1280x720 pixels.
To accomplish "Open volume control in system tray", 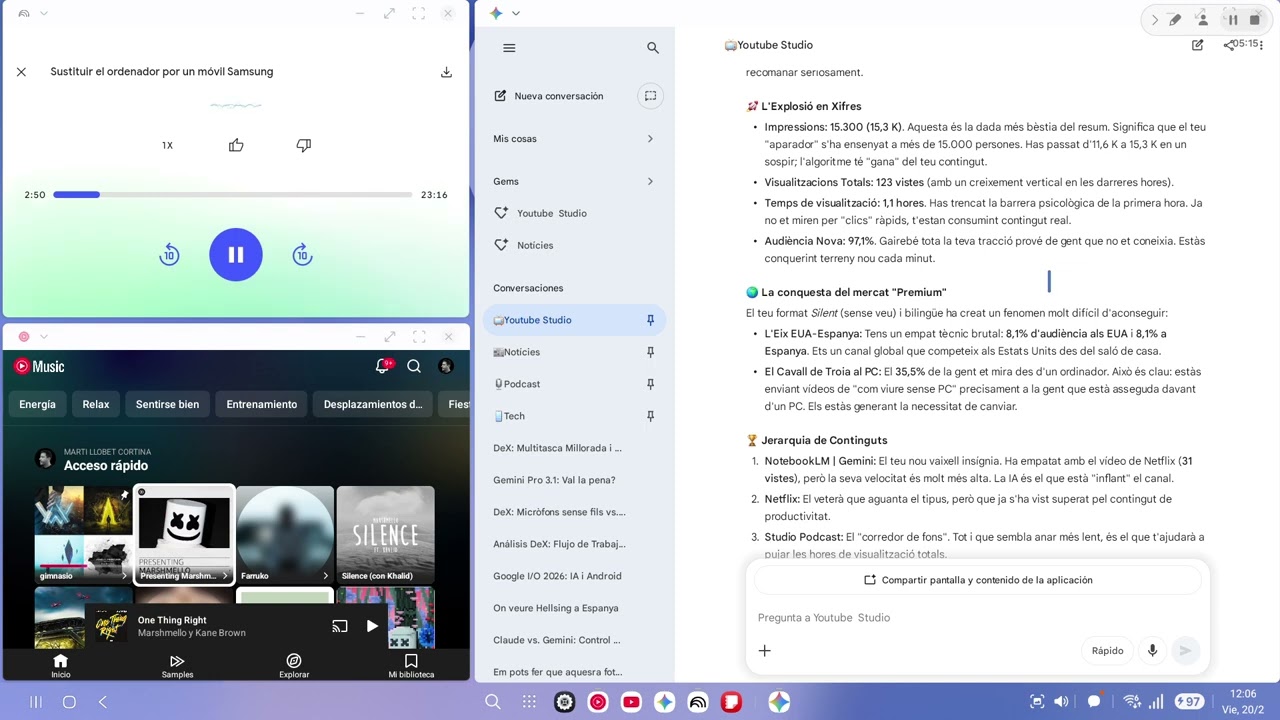I will (x=1061, y=702).
